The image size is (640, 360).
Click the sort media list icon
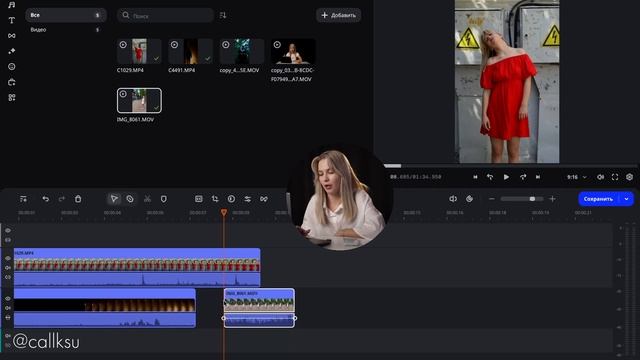coord(223,16)
